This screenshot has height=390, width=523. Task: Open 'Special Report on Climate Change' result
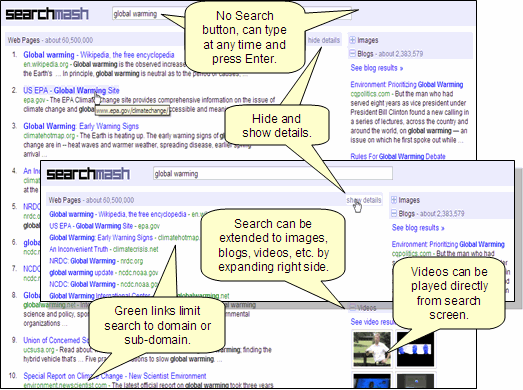coord(115,376)
